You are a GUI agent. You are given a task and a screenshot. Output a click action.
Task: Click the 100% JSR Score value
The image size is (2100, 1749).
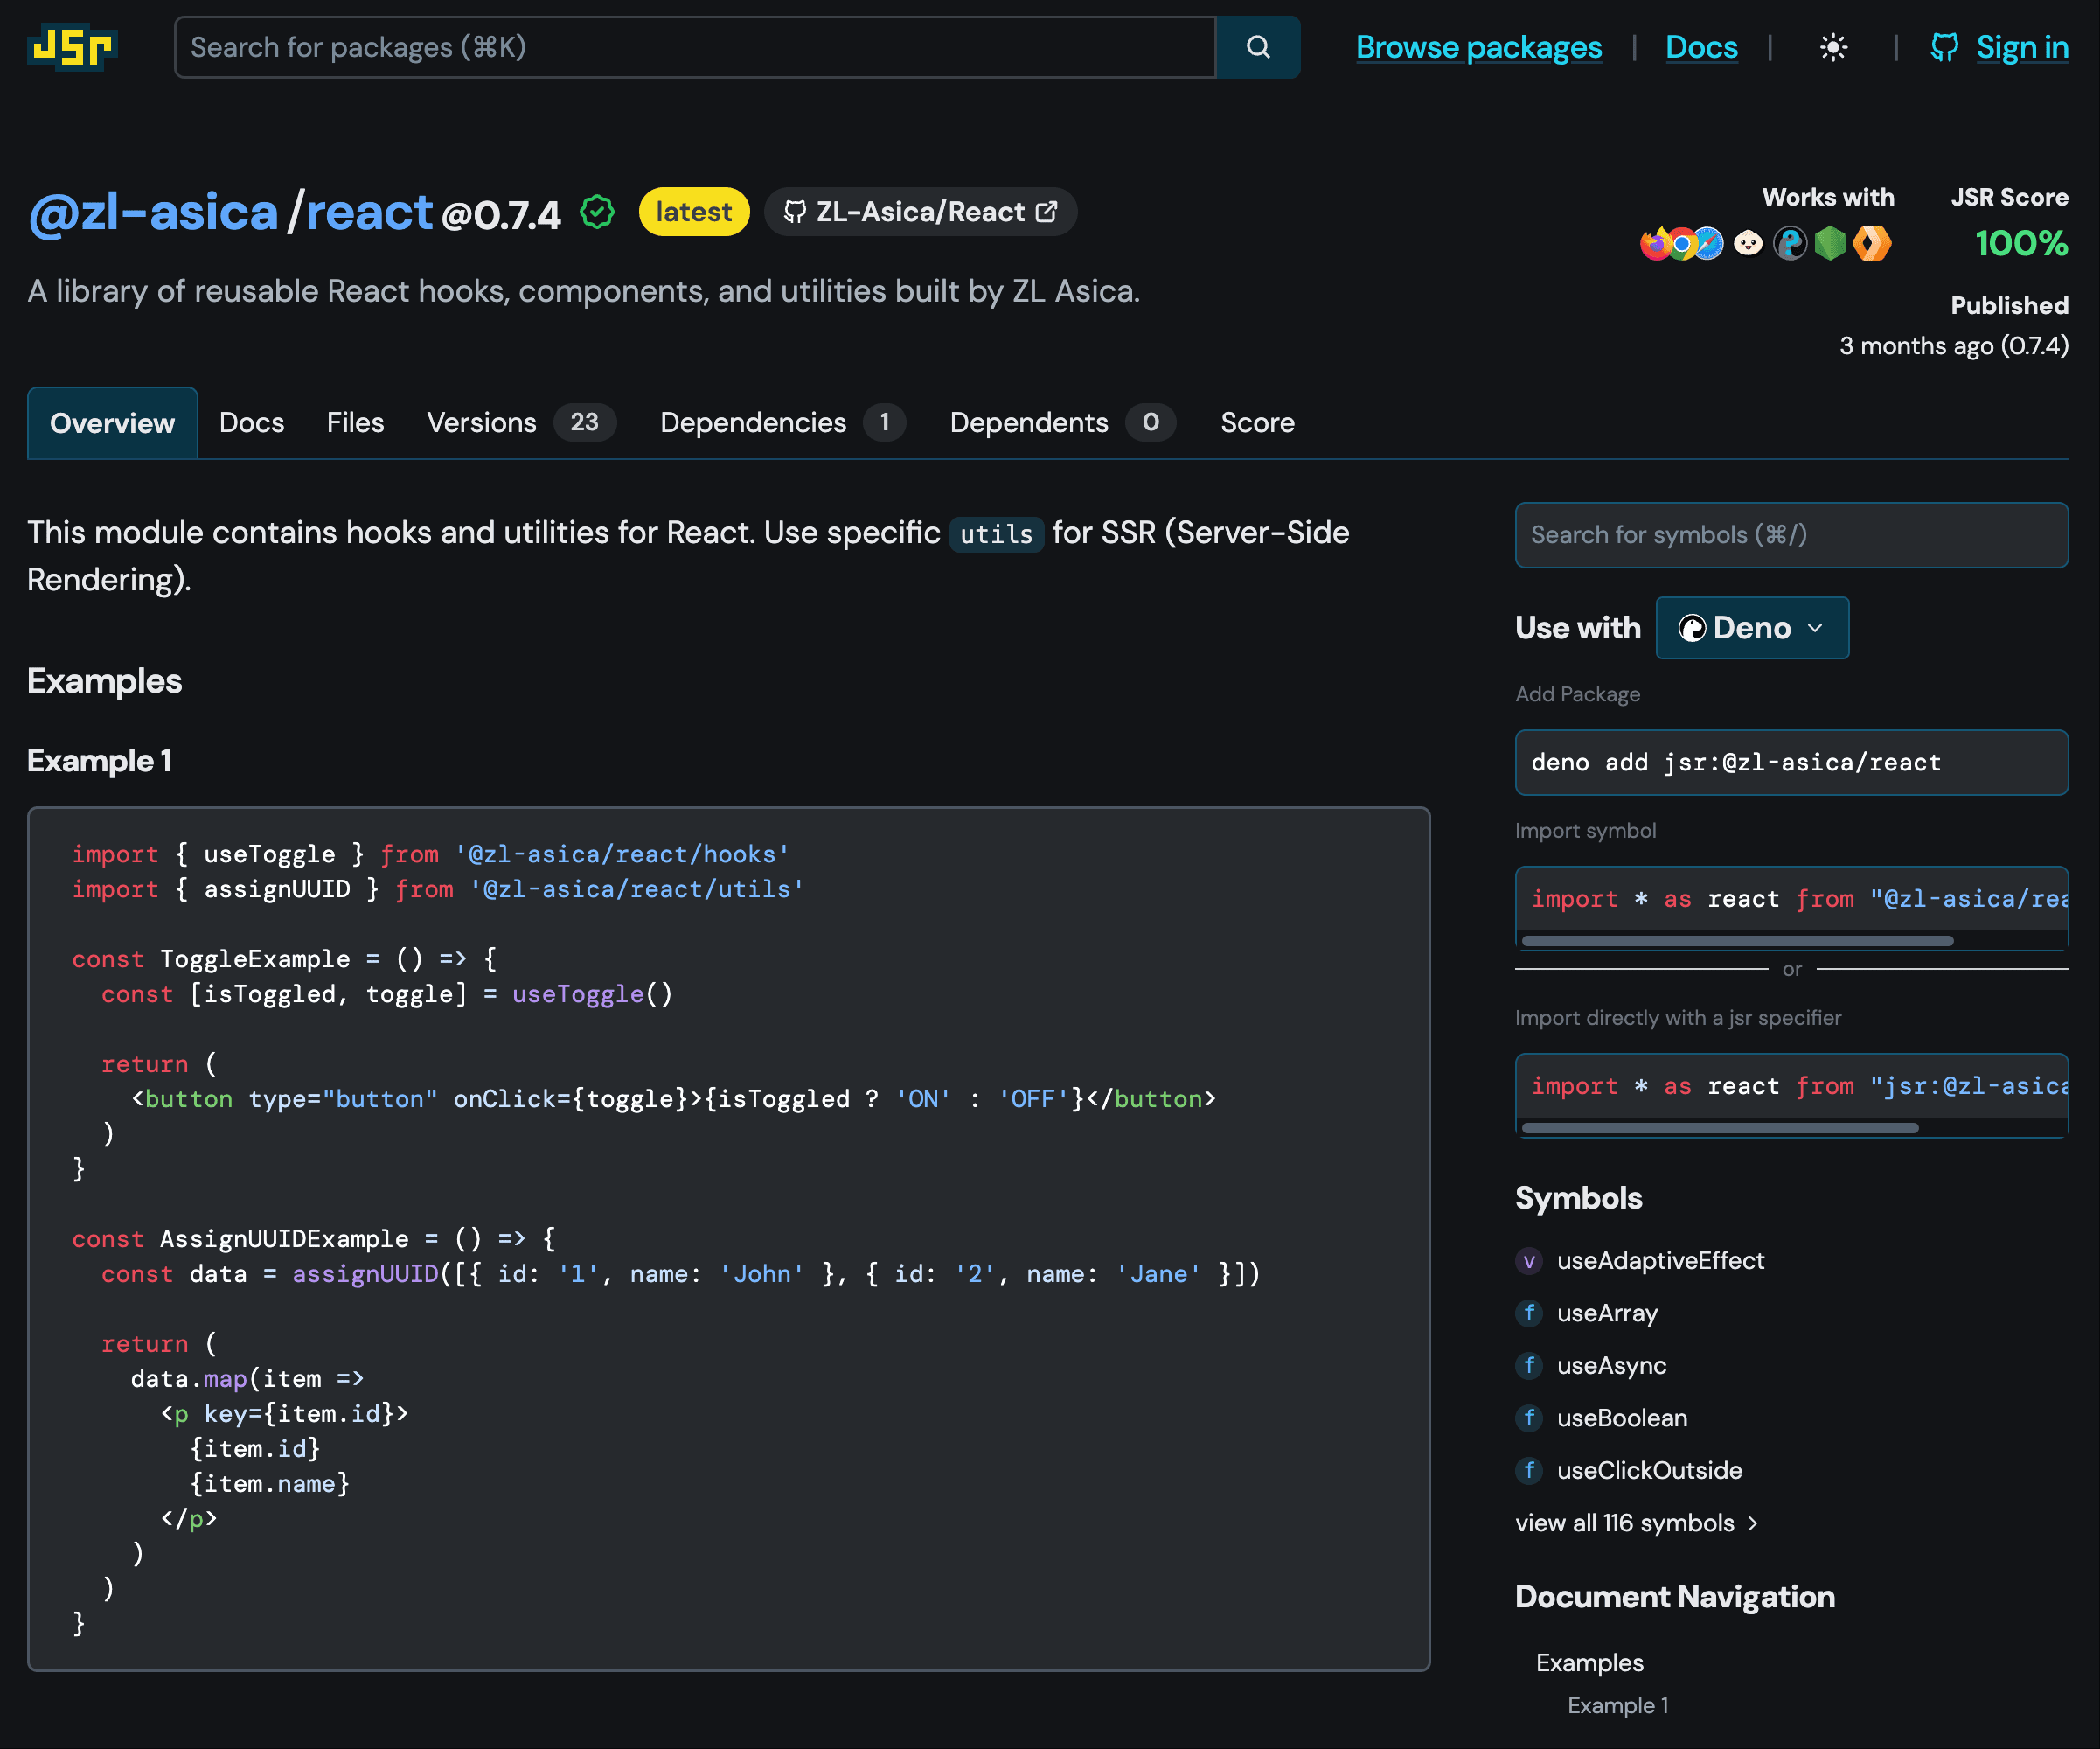(x=2021, y=243)
